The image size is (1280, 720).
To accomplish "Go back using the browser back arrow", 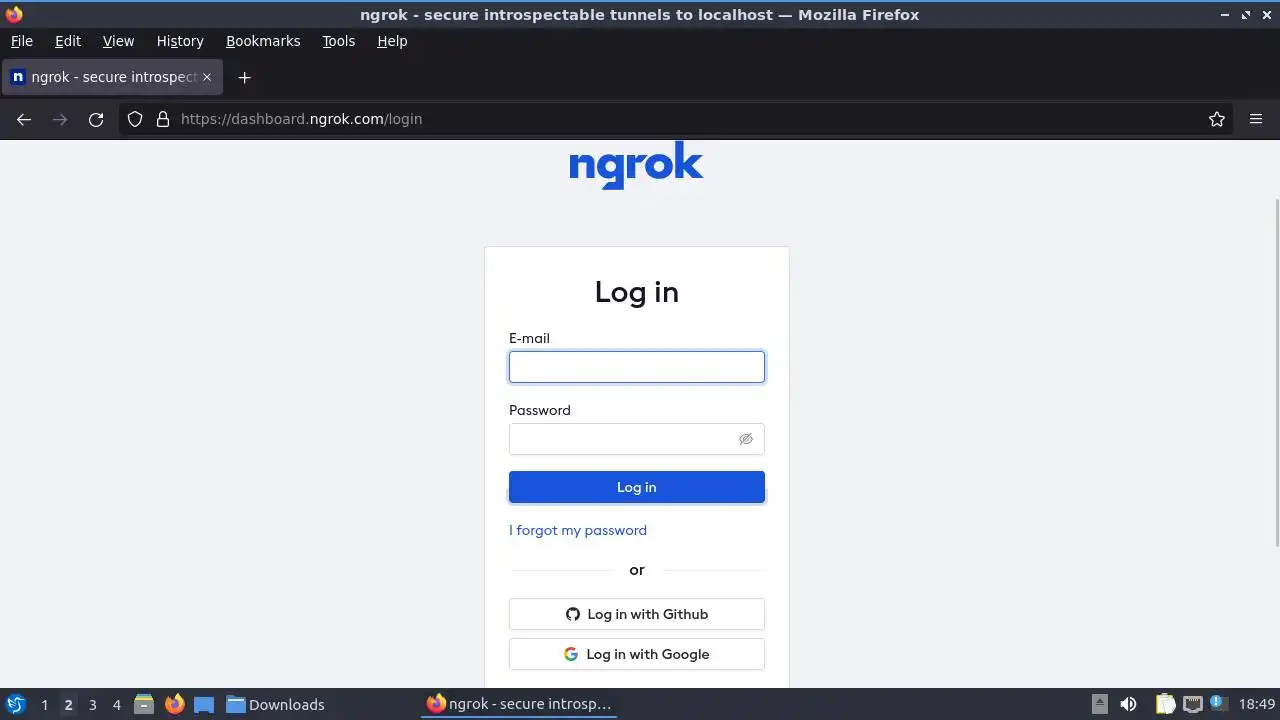I will pos(24,119).
